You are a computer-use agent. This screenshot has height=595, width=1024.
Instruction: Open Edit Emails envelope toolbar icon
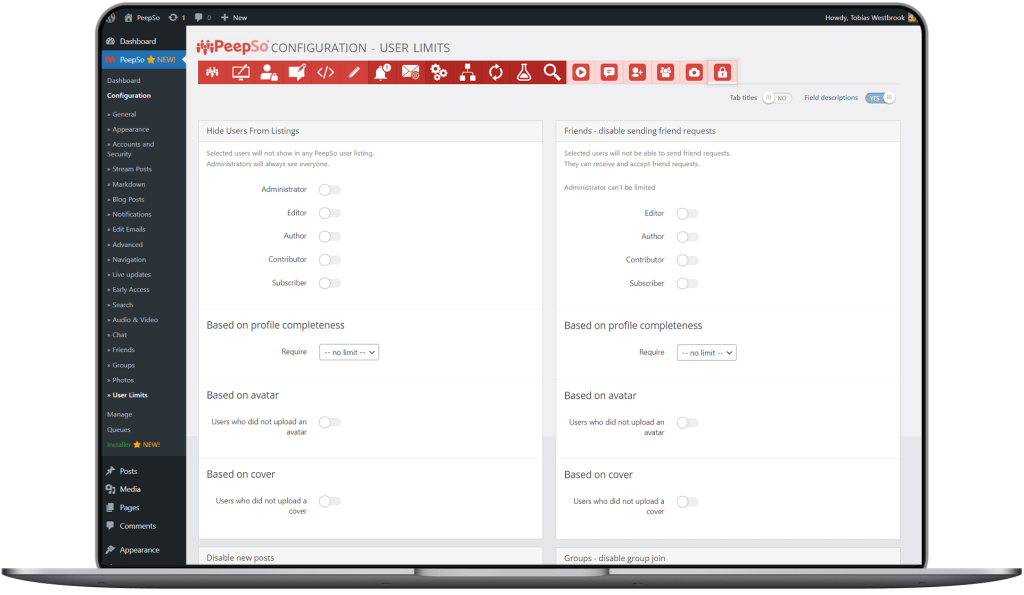pos(410,72)
